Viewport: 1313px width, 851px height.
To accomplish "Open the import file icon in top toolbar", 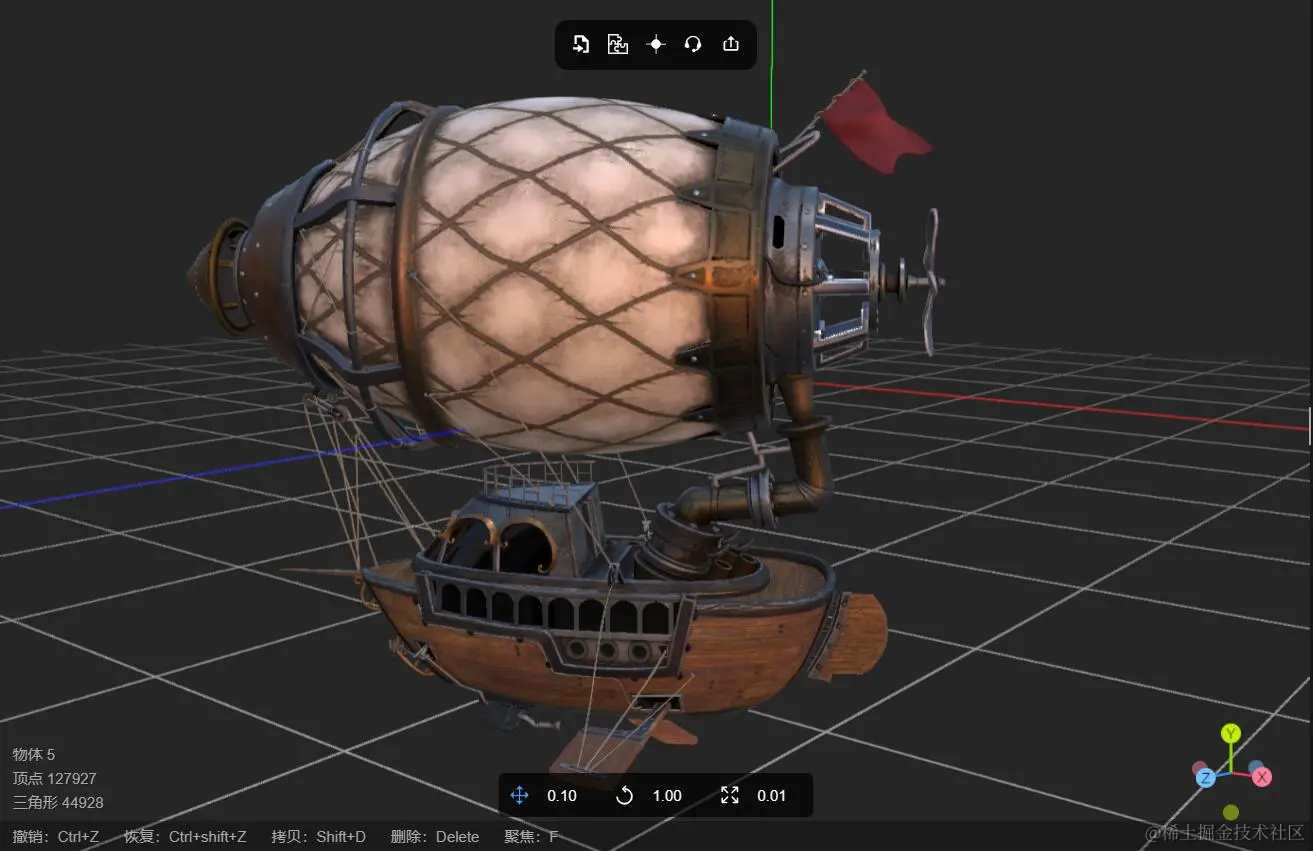I will 581,44.
